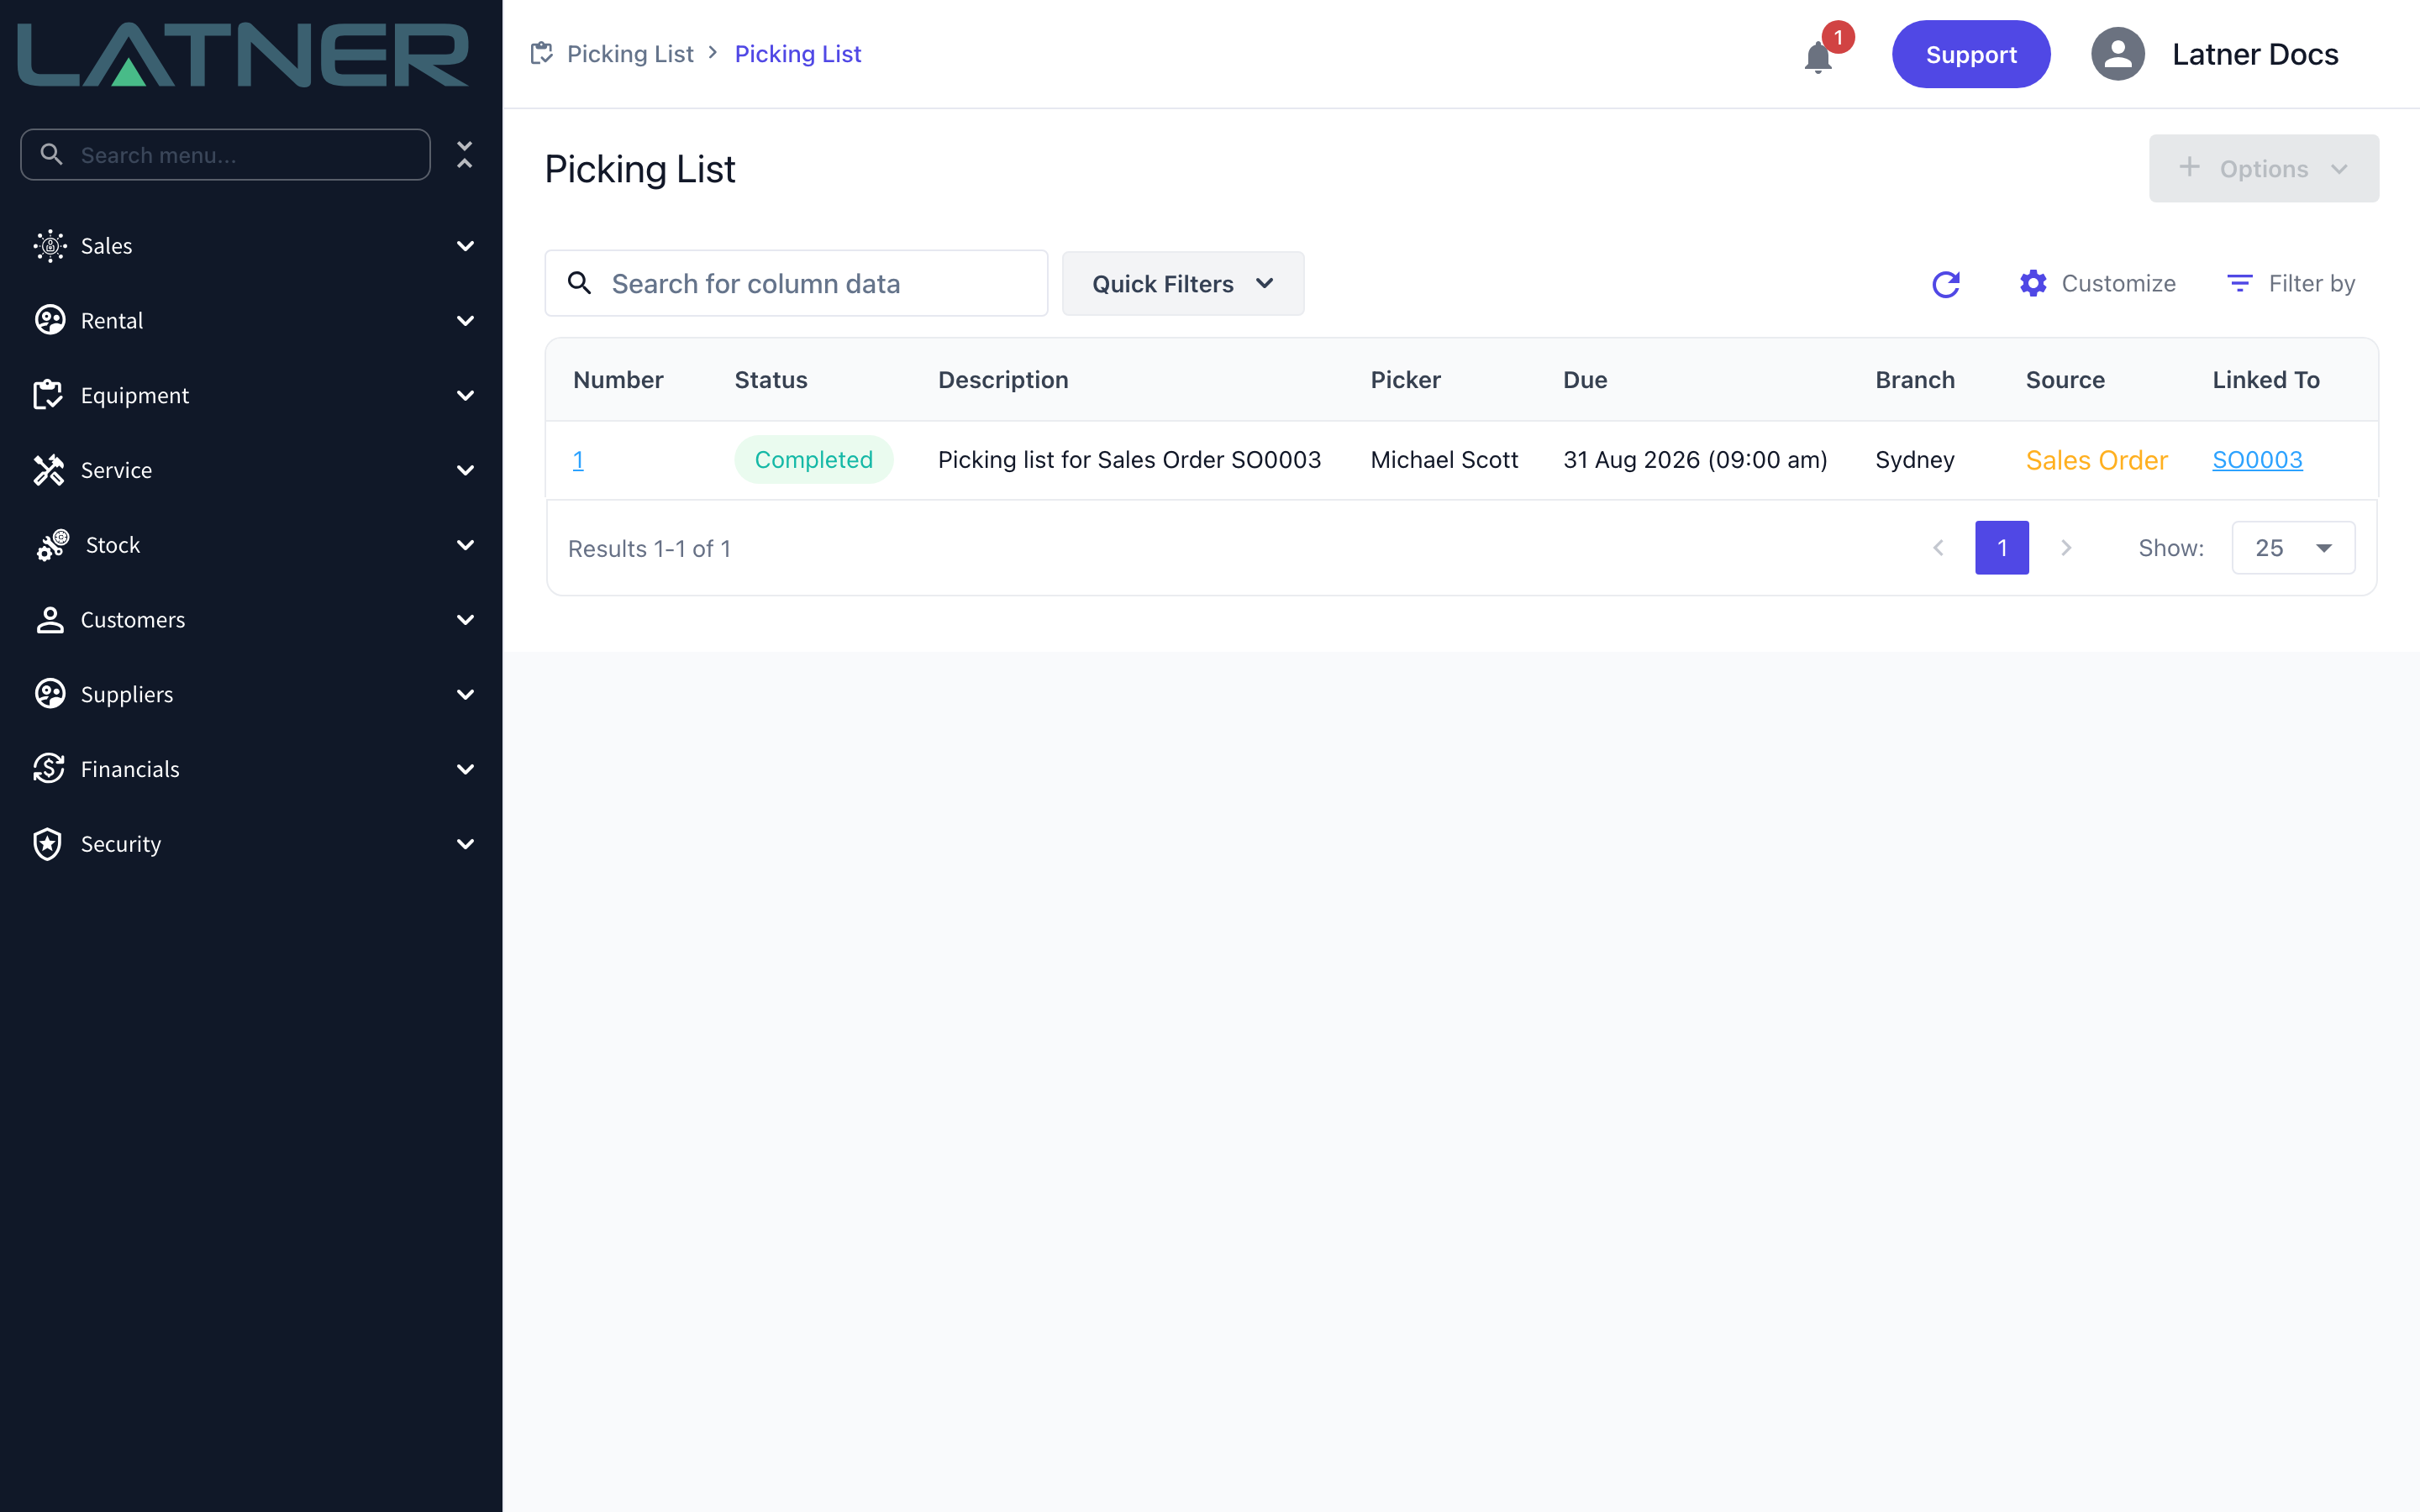Click the breadcrumb picking list icon
2420x1512 pixels.
[x=542, y=53]
